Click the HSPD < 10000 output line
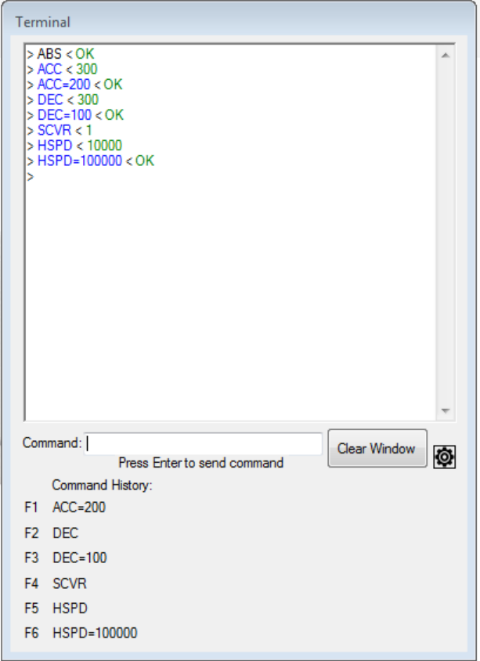The image size is (480, 661). (x=75, y=145)
